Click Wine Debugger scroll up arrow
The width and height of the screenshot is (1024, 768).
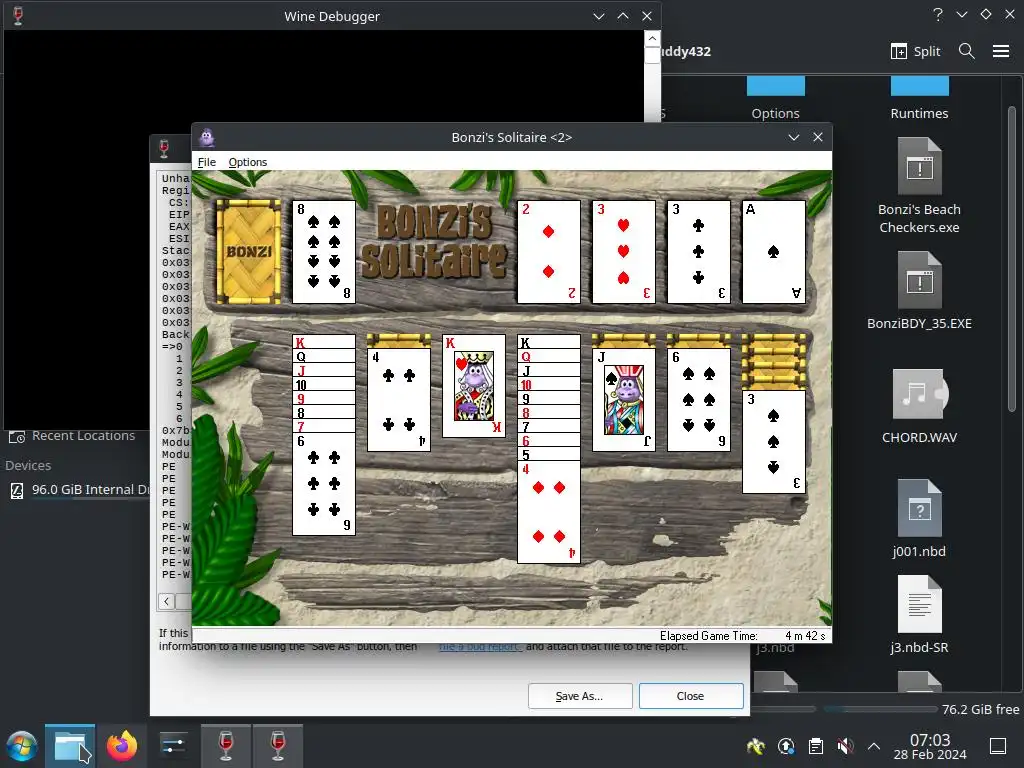652,39
